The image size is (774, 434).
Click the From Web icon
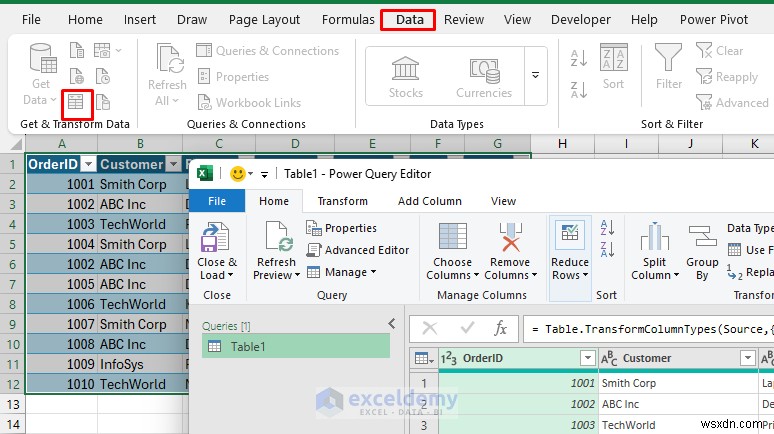click(77, 76)
